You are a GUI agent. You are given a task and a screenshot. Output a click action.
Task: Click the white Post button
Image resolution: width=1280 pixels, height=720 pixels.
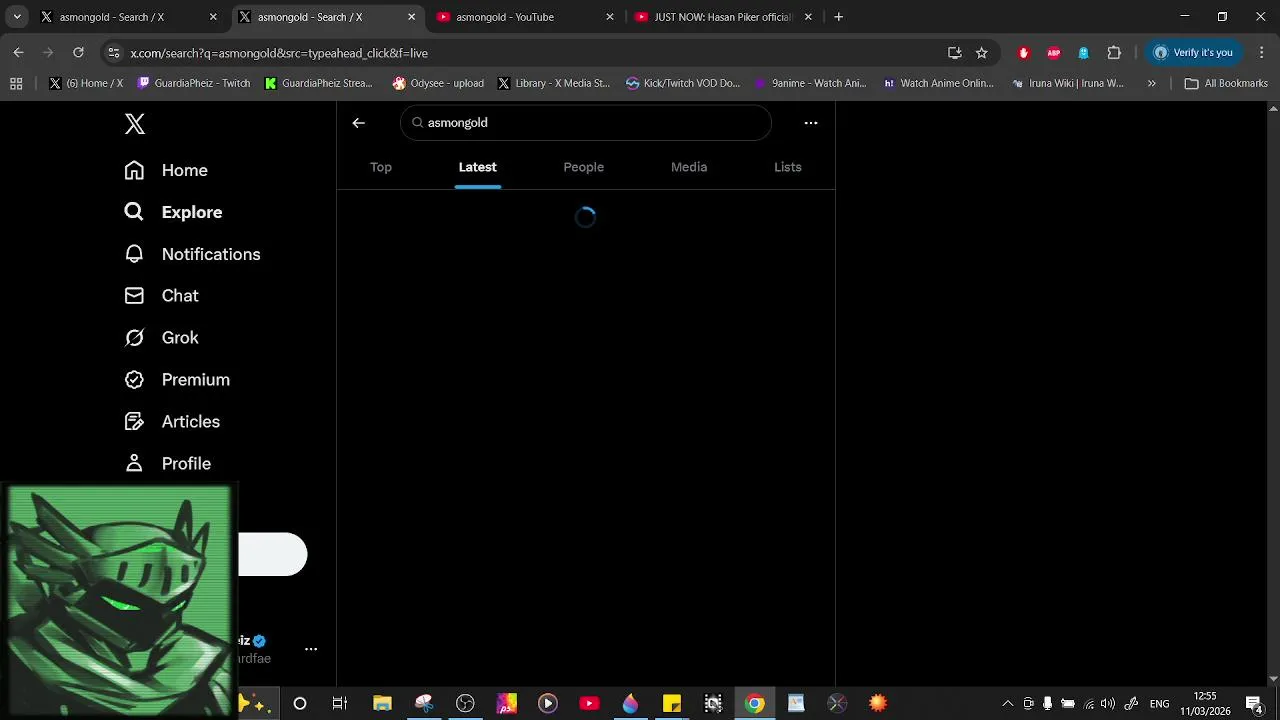tap(272, 554)
